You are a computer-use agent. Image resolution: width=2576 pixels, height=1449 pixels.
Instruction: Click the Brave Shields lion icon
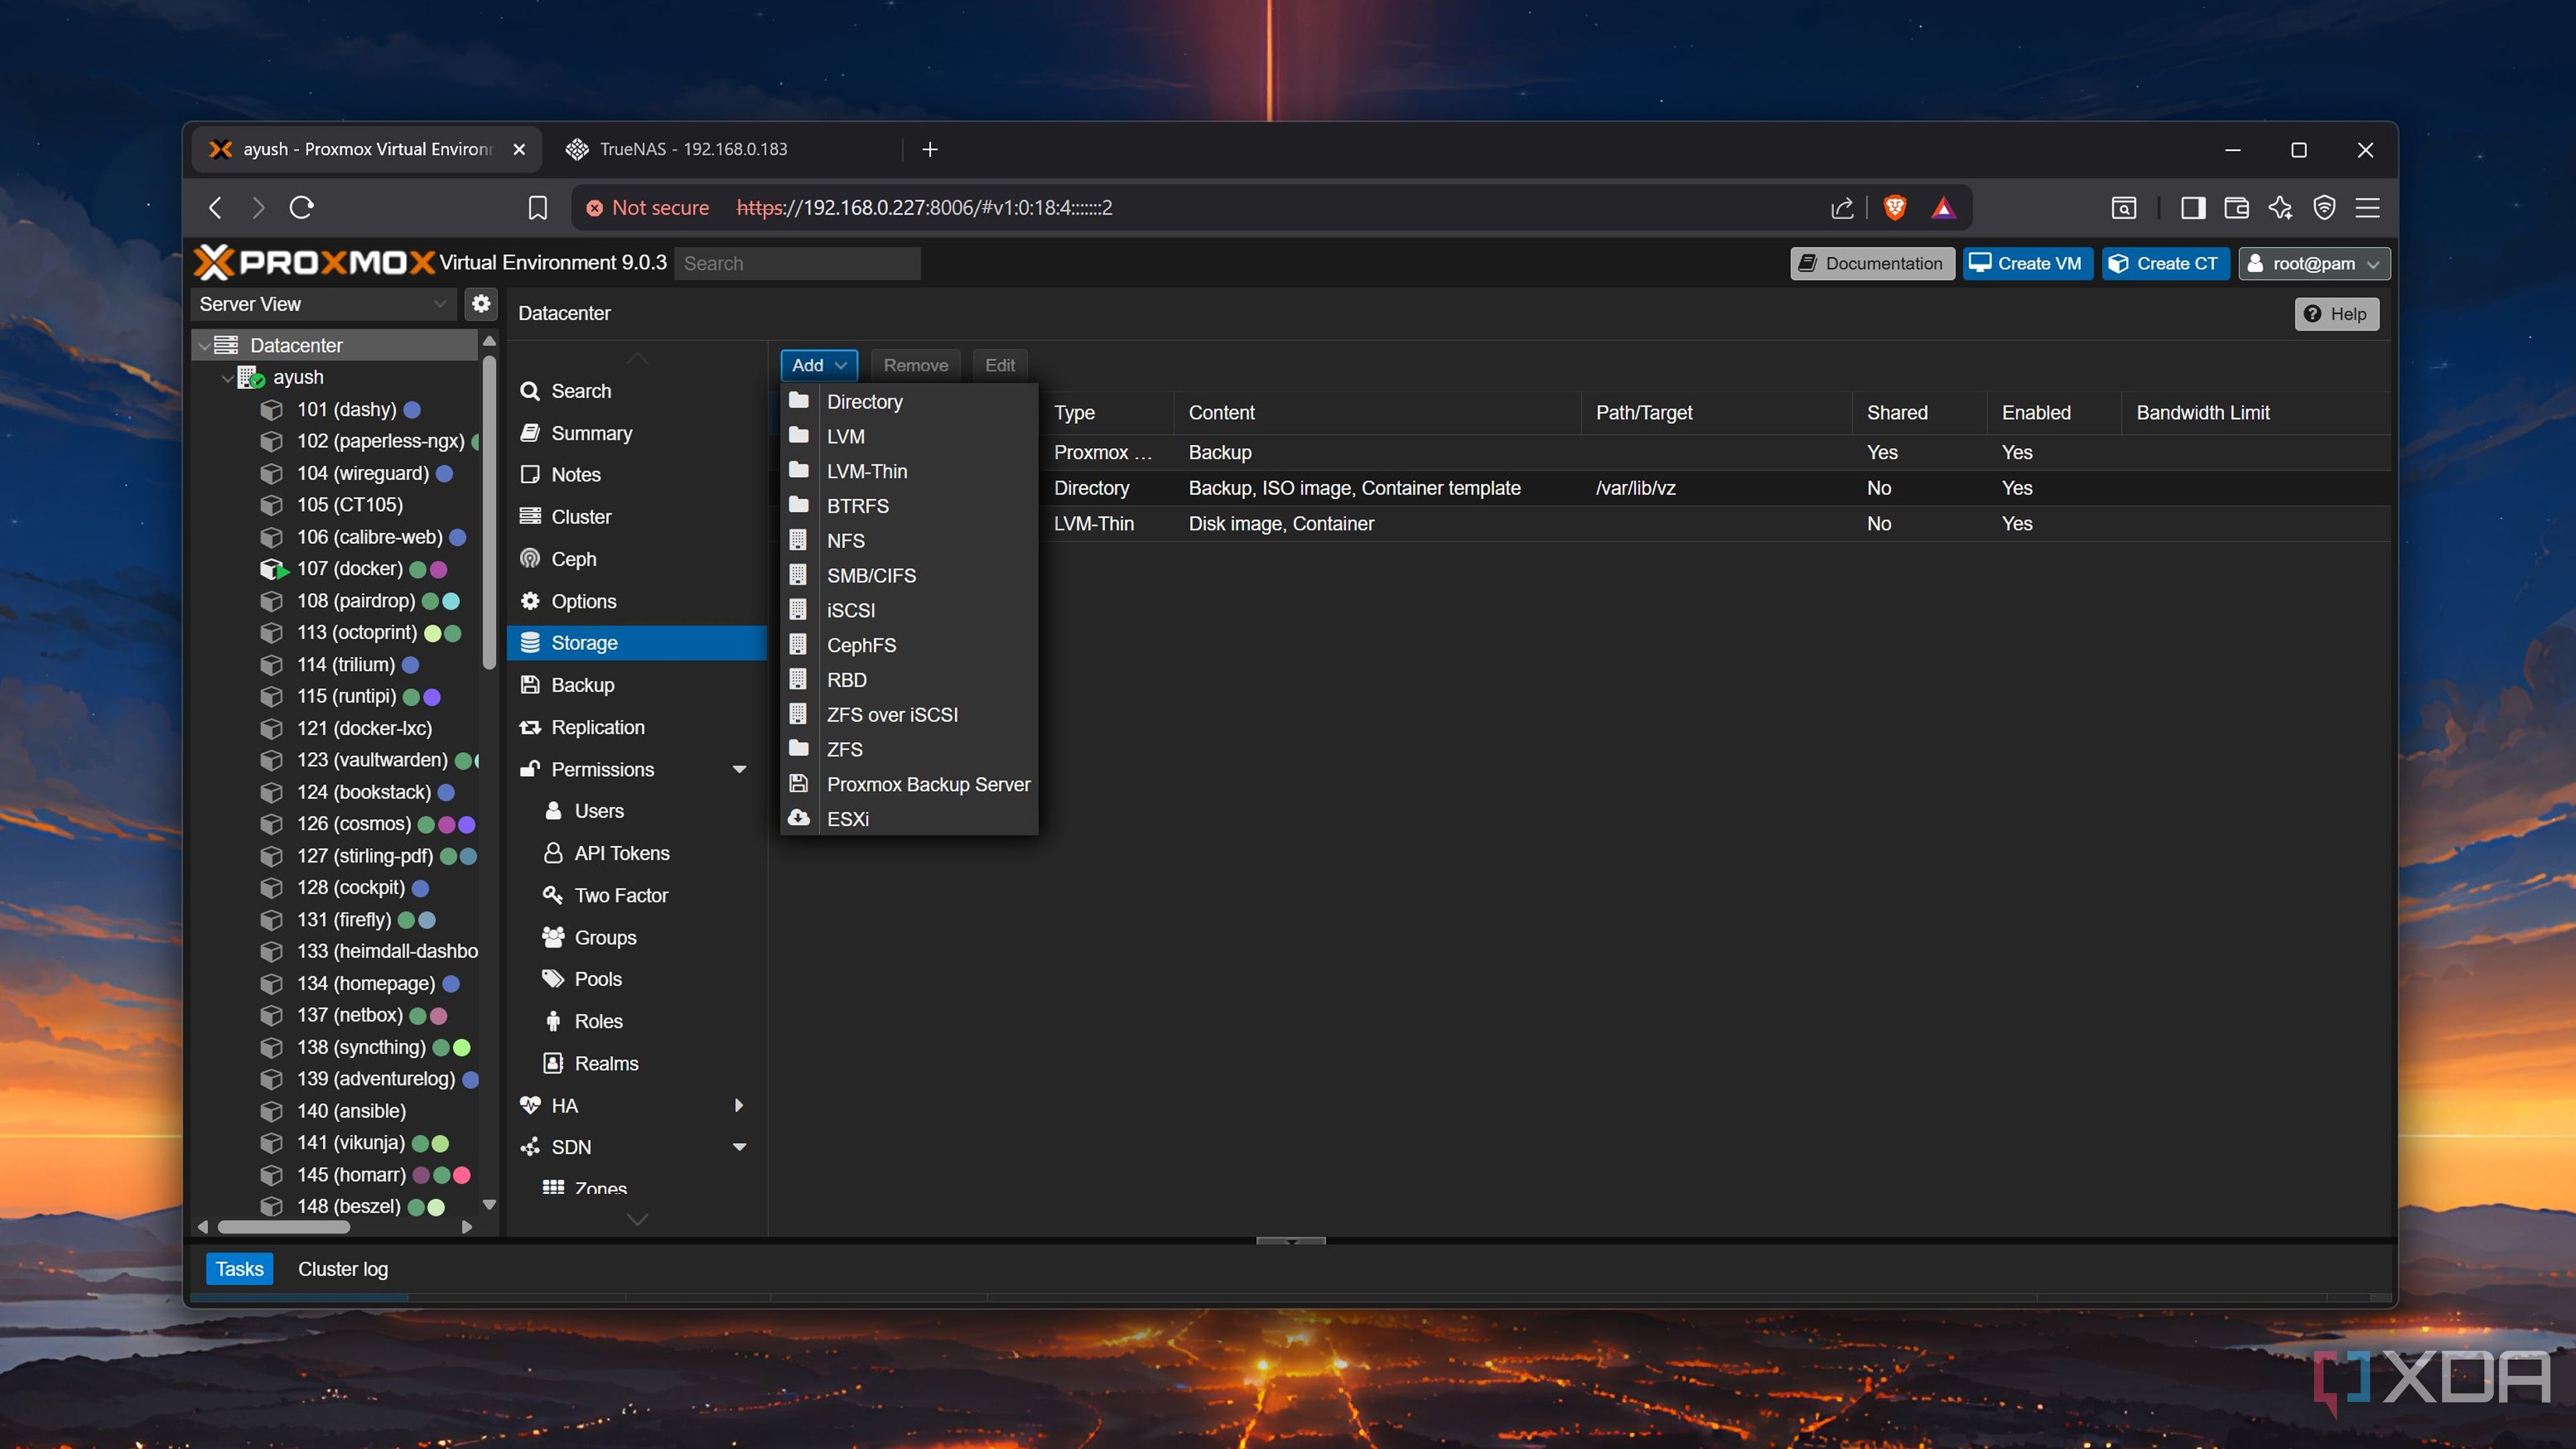[x=1894, y=207]
